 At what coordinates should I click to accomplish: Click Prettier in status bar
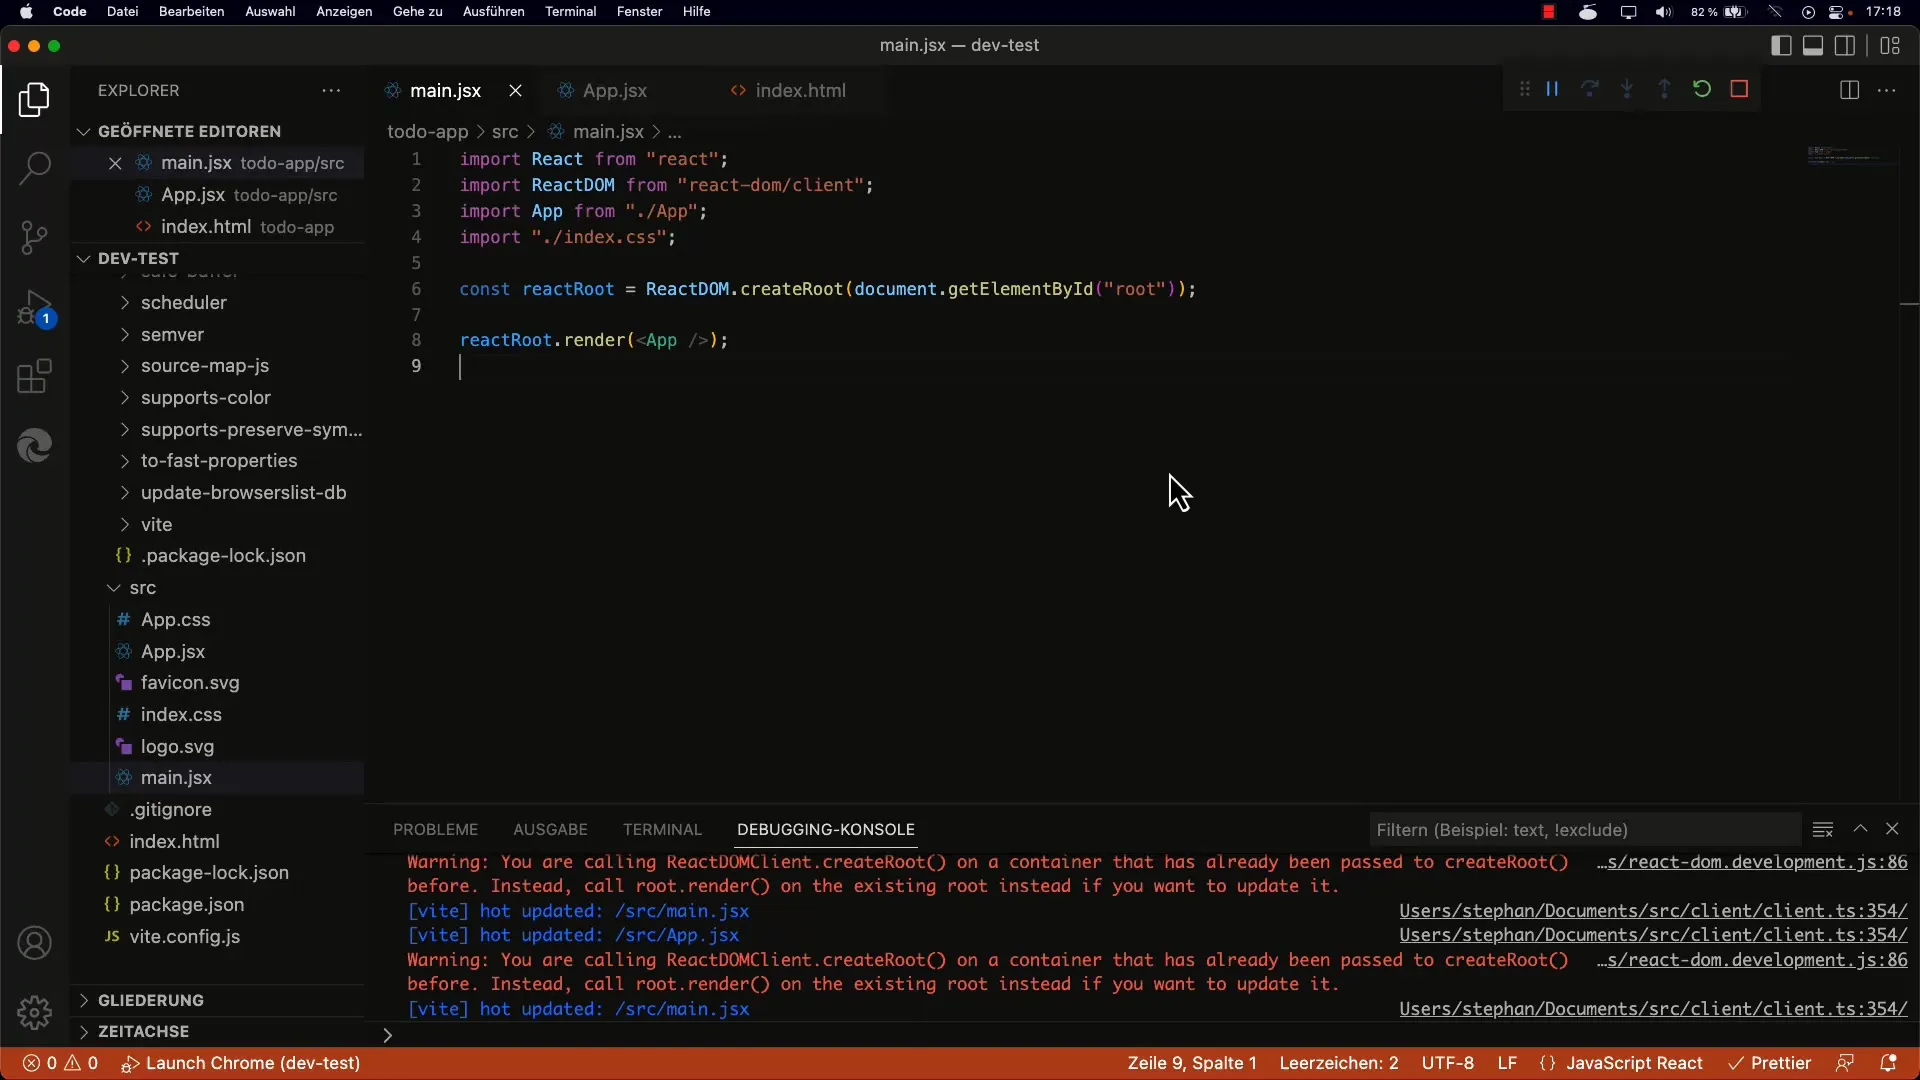coord(1770,1063)
